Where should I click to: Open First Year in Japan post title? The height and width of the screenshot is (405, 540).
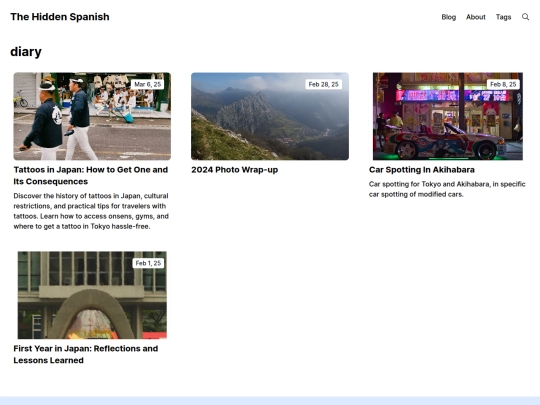tap(86, 354)
